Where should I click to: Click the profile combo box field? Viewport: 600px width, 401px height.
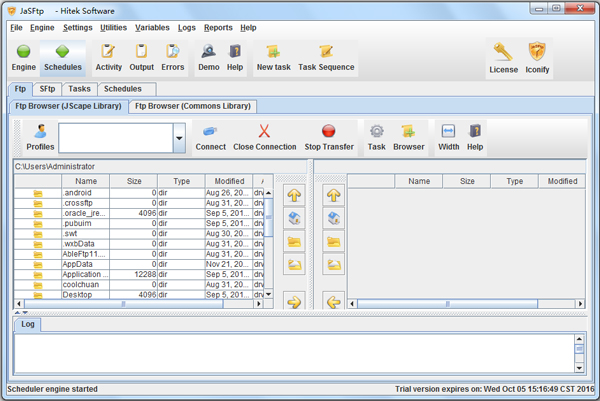coord(116,138)
